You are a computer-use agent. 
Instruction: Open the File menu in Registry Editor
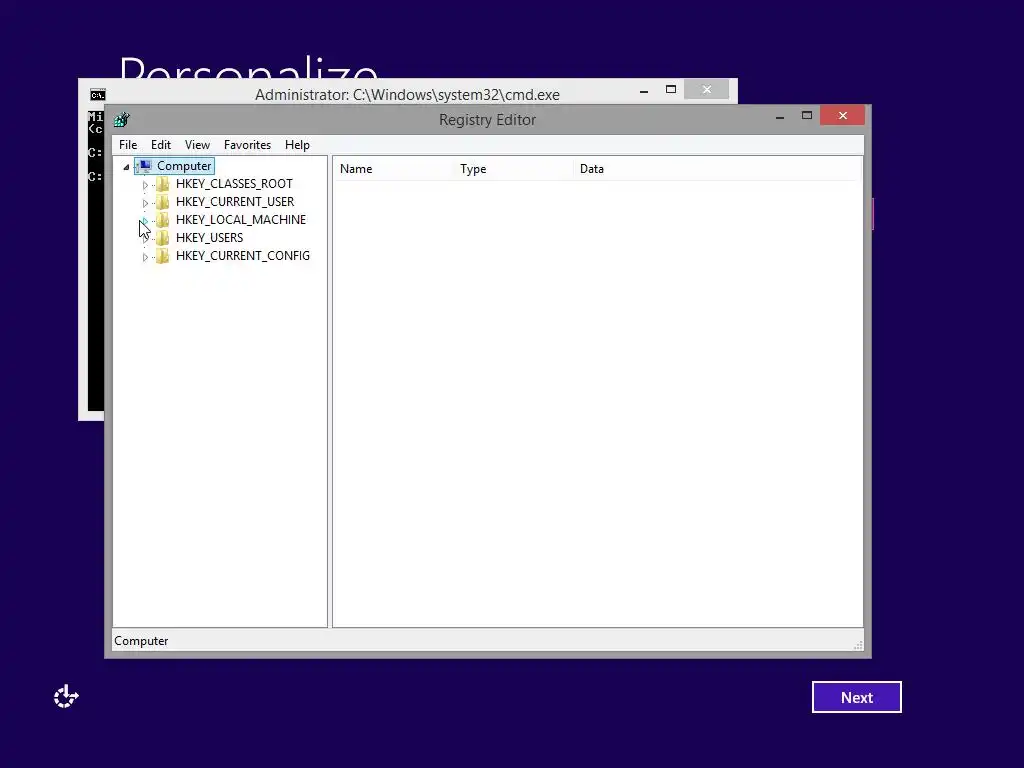[x=128, y=145]
